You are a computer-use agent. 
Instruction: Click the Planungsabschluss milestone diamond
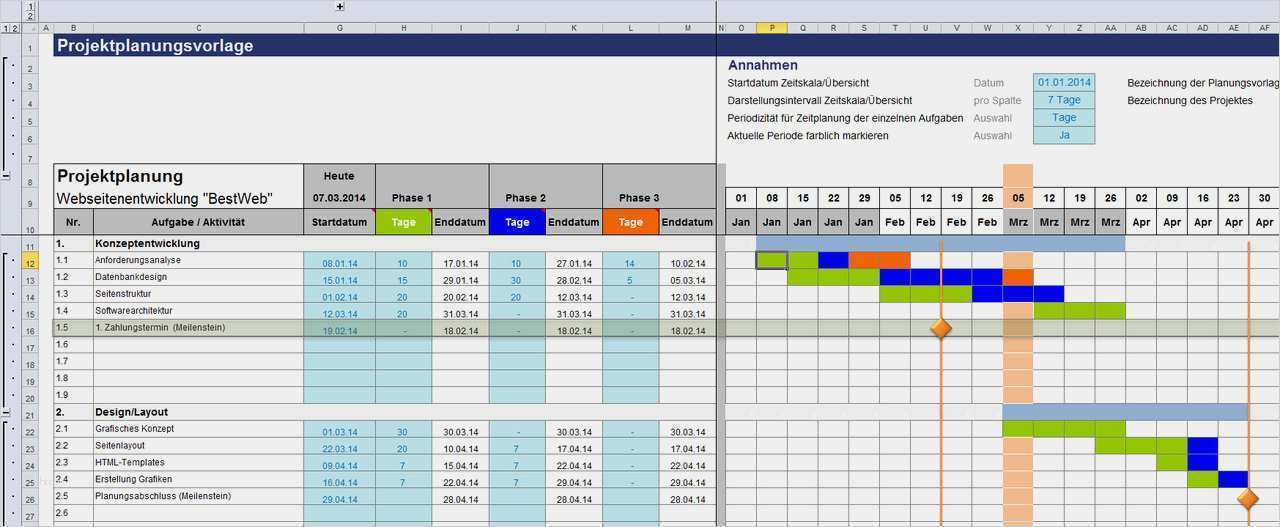[1248, 497]
